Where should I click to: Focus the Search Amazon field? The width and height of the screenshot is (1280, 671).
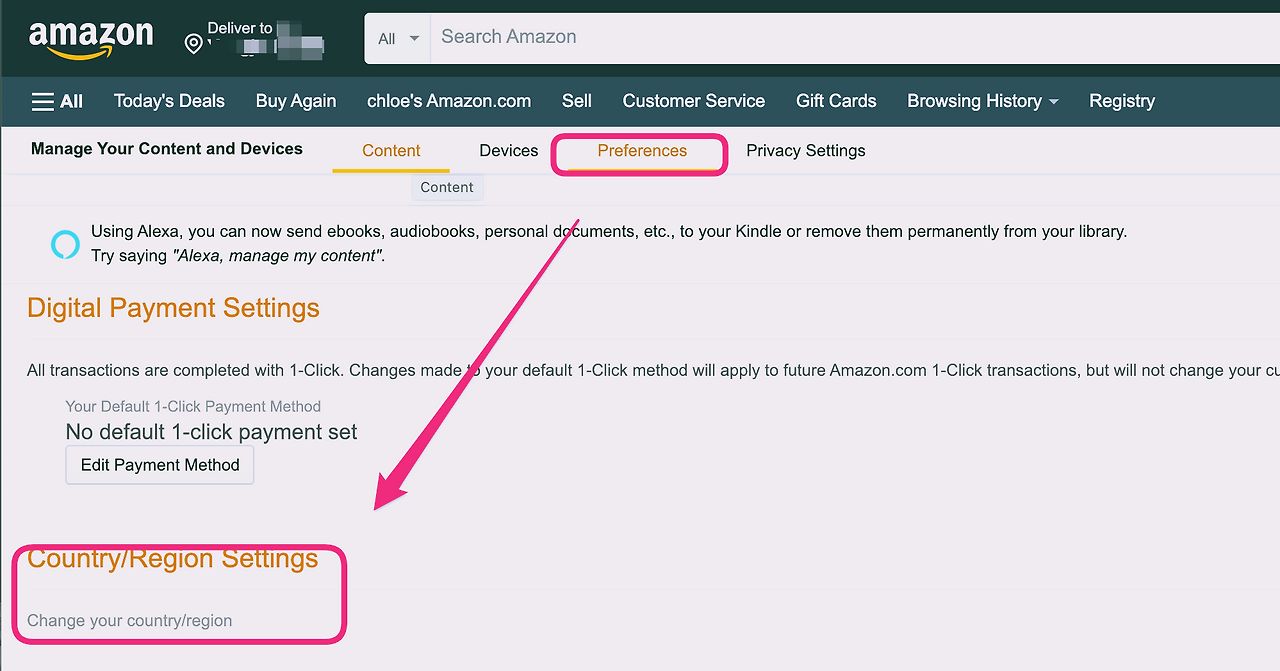(855, 38)
